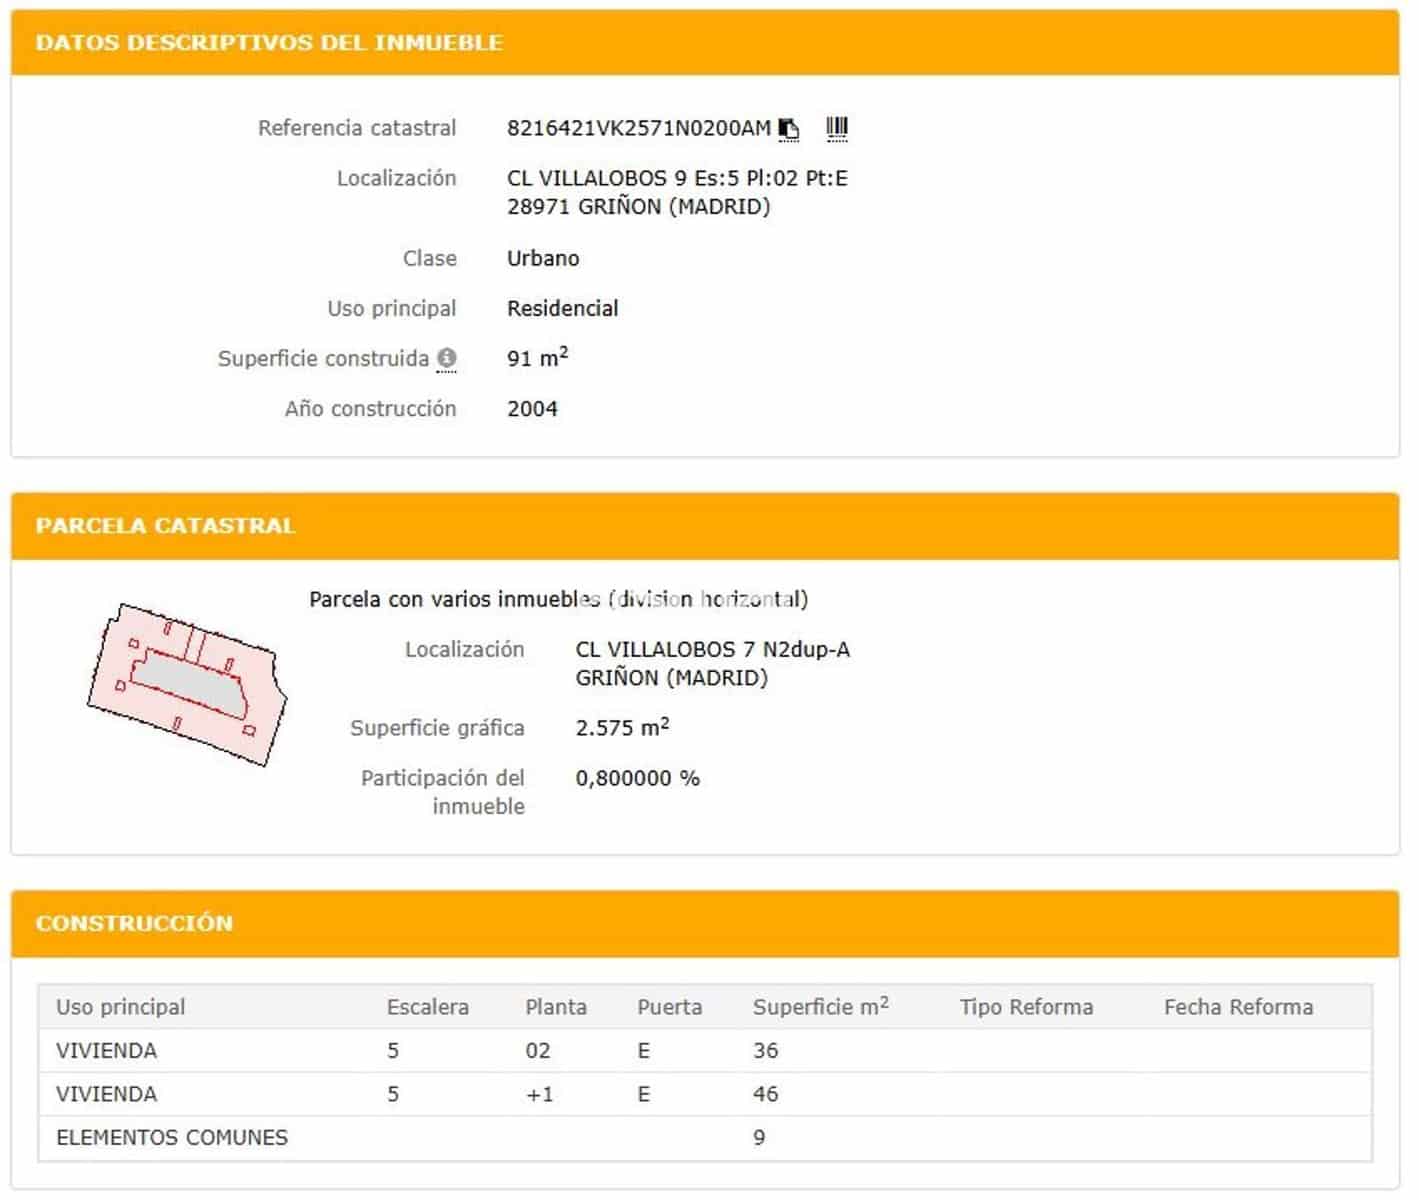Select the first VIVIENDA row in the table

(400, 1050)
